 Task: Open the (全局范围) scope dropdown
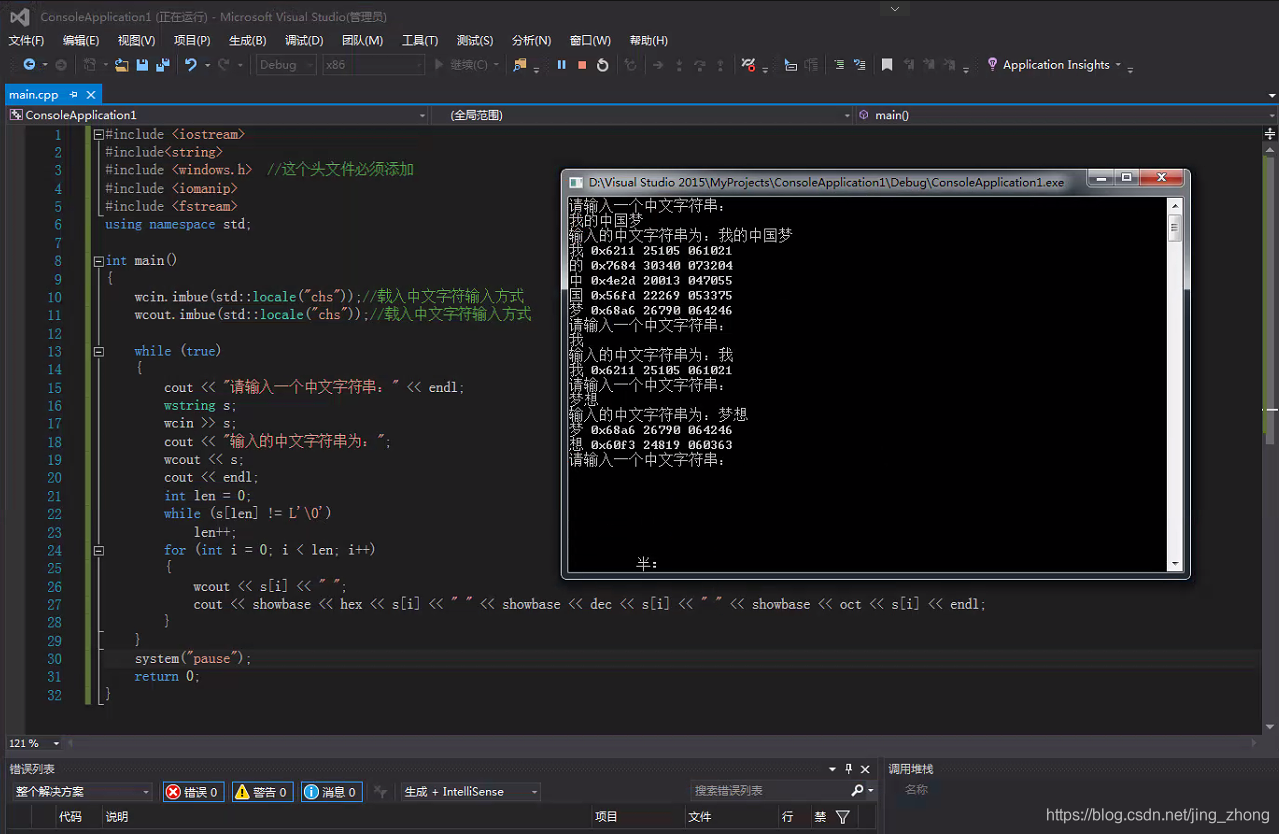click(643, 115)
